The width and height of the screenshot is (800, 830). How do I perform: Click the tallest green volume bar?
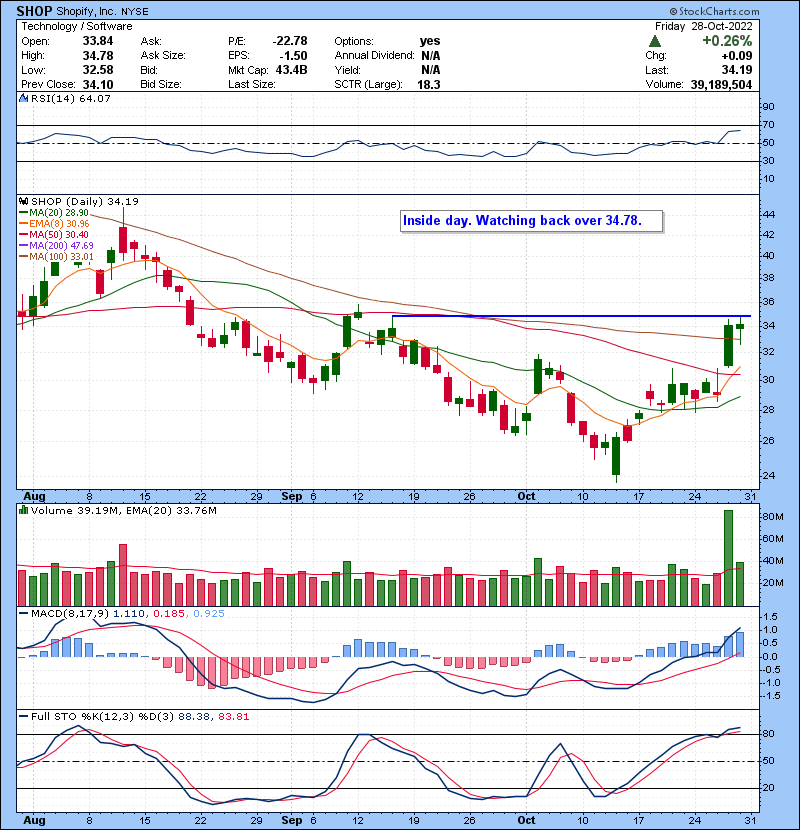(x=728, y=558)
